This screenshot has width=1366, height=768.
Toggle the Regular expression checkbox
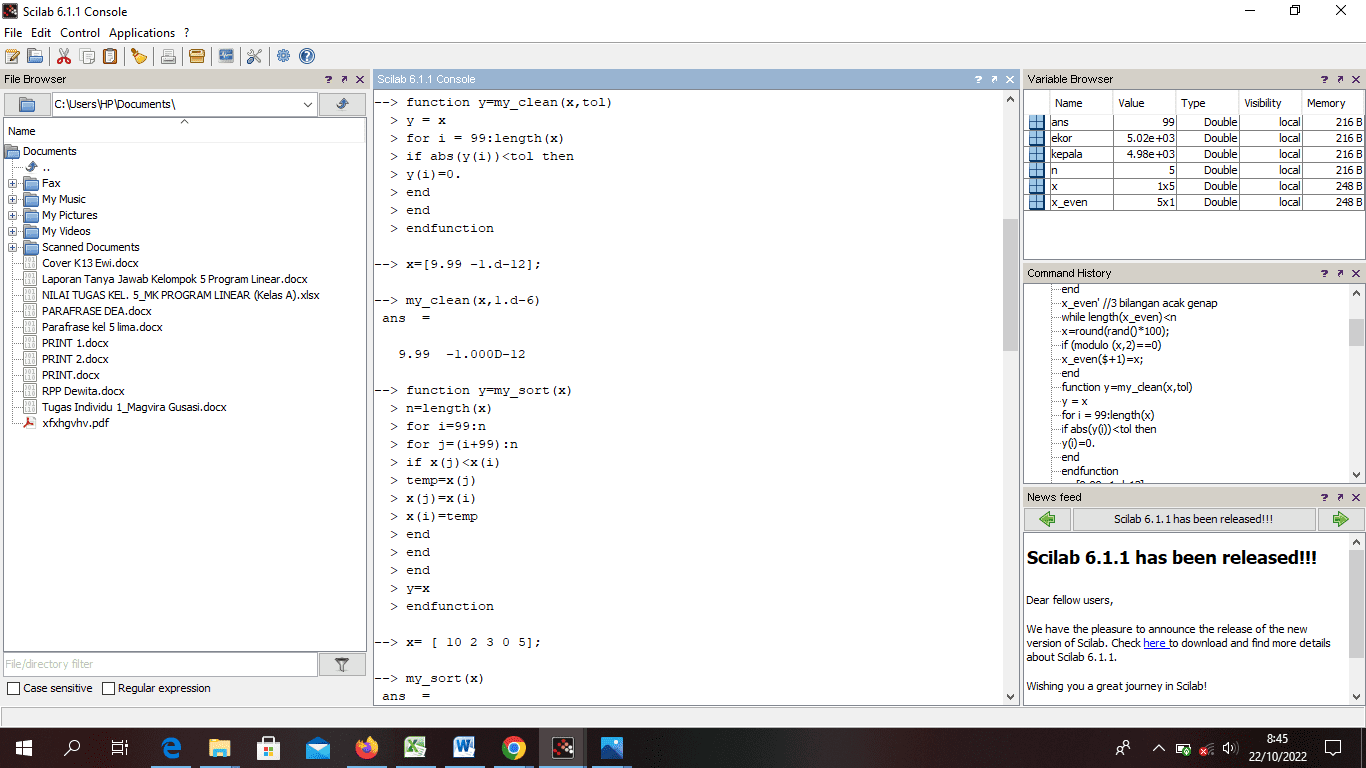(x=108, y=688)
